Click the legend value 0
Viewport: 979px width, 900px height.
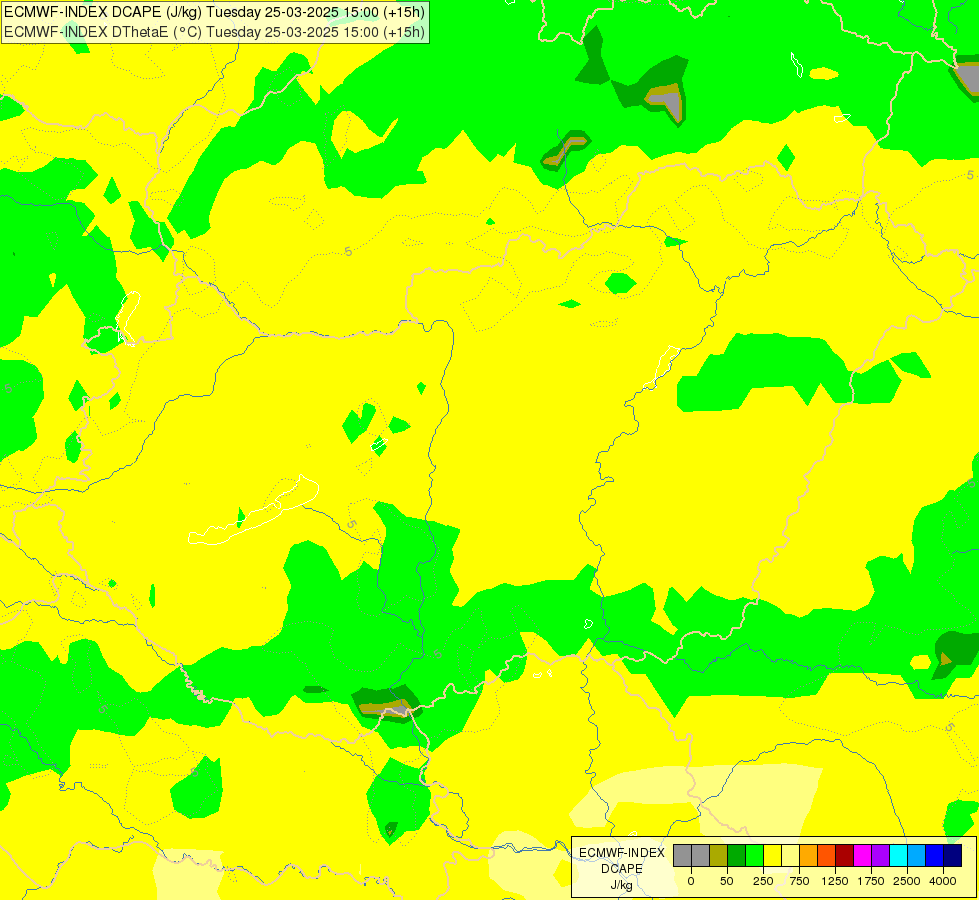coord(691,881)
